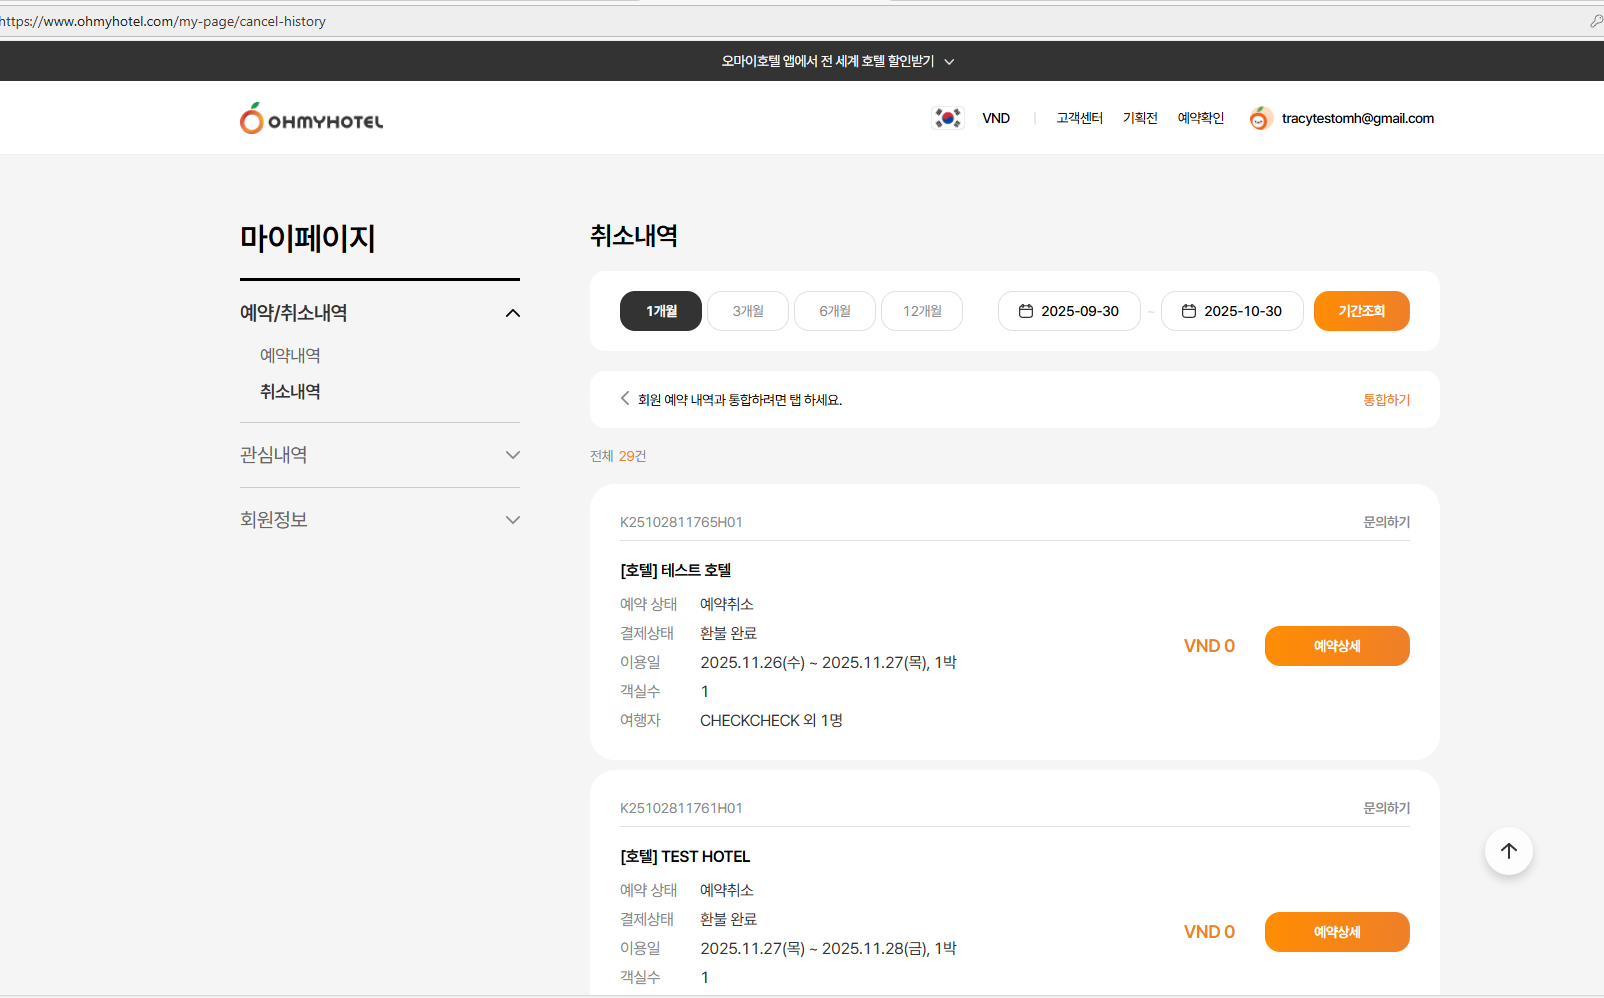Viewport: 1604px width, 998px height.
Task: Open 고객센터 in the top navigation
Action: tap(1079, 118)
